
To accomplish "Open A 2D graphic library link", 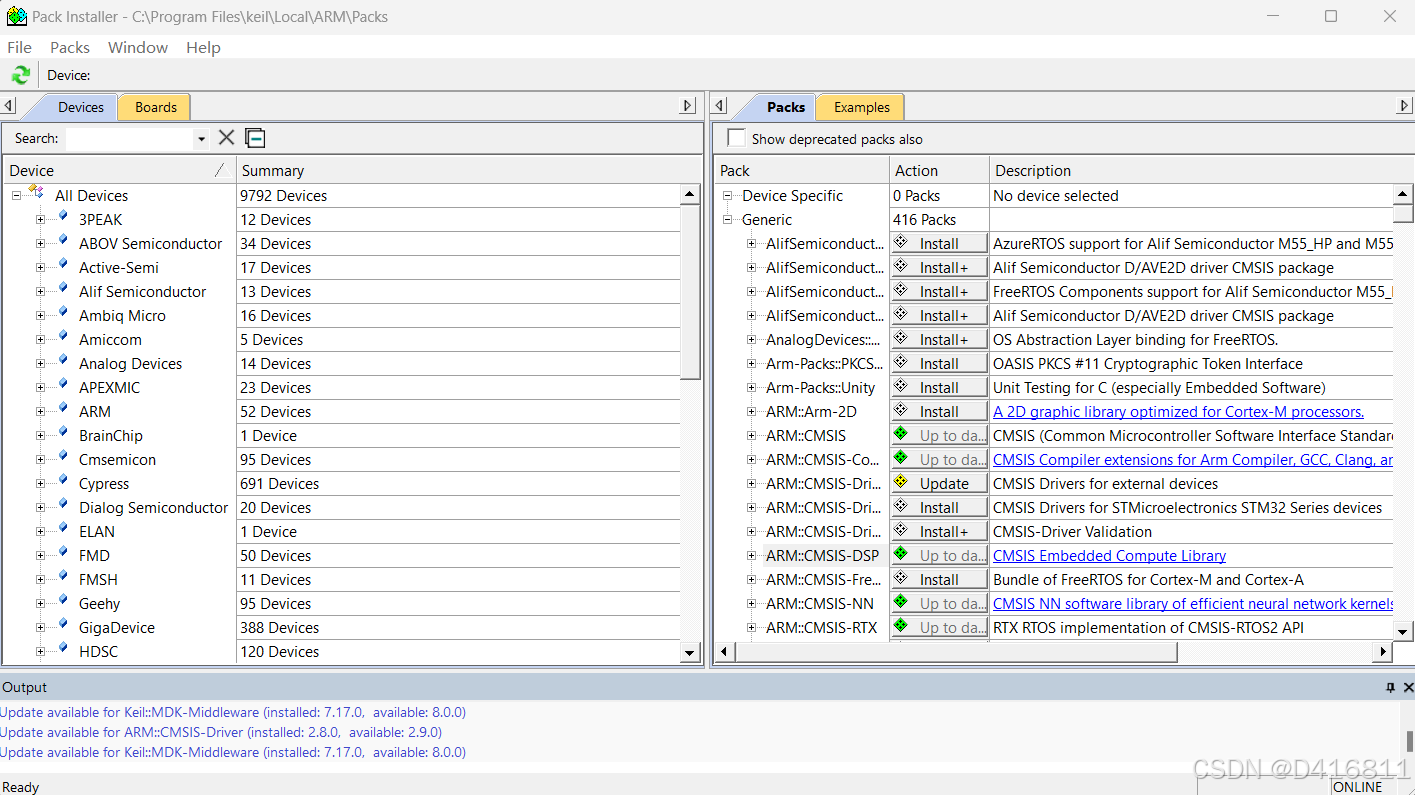I will pyautogui.click(x=1178, y=412).
